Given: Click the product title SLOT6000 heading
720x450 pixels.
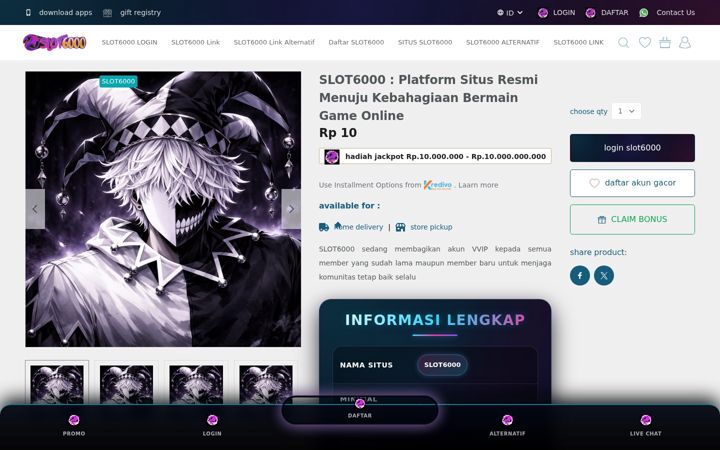Looking at the screenshot, I should pyautogui.click(x=428, y=97).
